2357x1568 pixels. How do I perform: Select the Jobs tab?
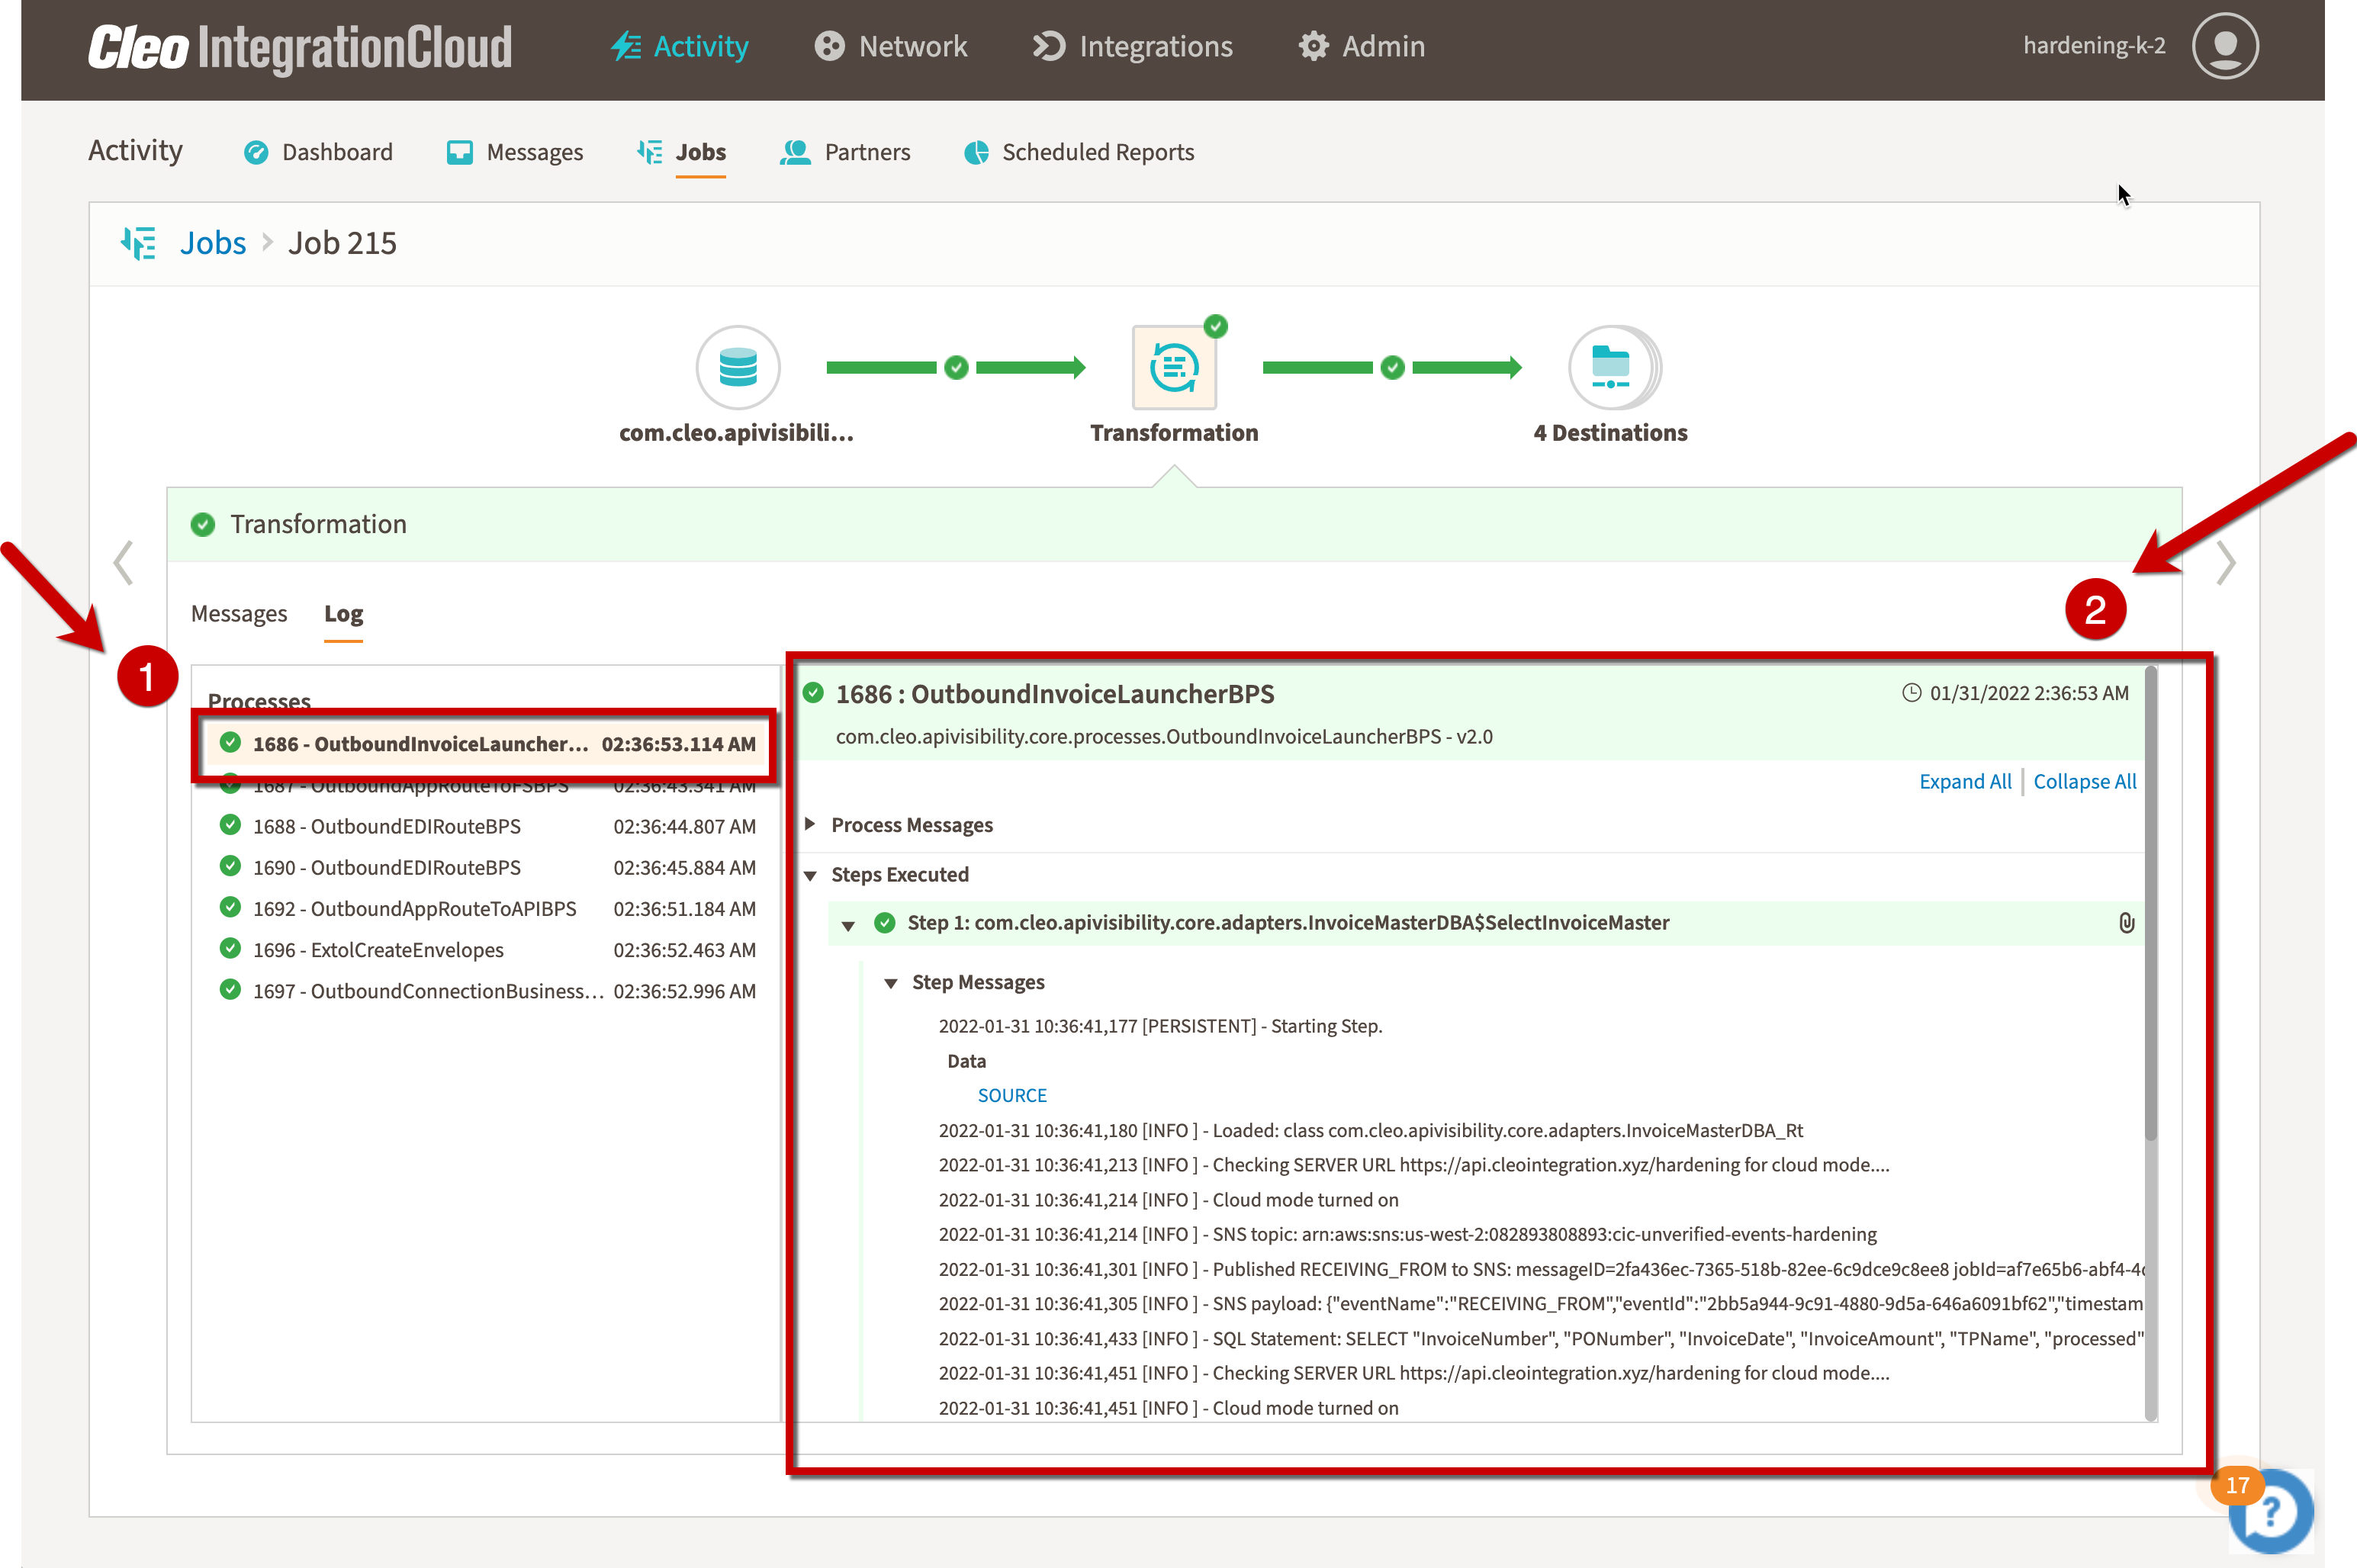[x=681, y=152]
